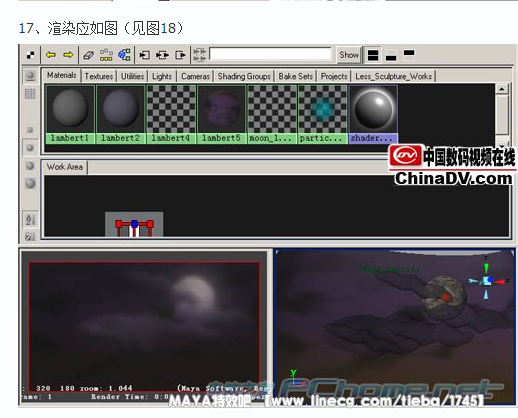Screen dimensions: 518x418
Task: Show top and bottom tabs layout icon
Action: [x=373, y=55]
